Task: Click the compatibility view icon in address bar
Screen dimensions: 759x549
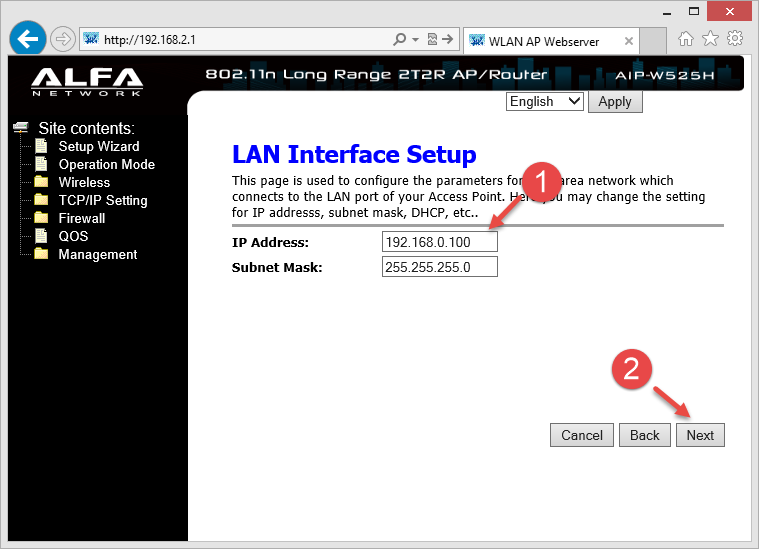Action: [432, 39]
